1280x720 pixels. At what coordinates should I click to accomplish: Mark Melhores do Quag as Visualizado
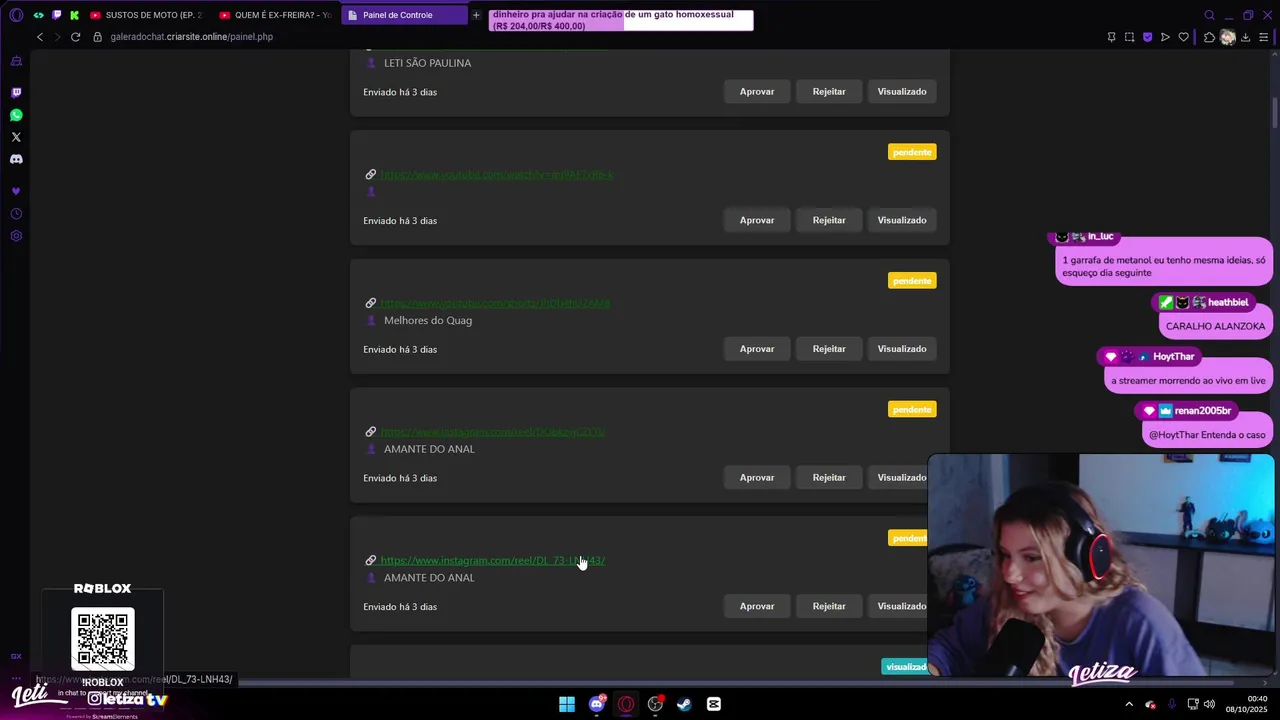pyautogui.click(x=902, y=349)
